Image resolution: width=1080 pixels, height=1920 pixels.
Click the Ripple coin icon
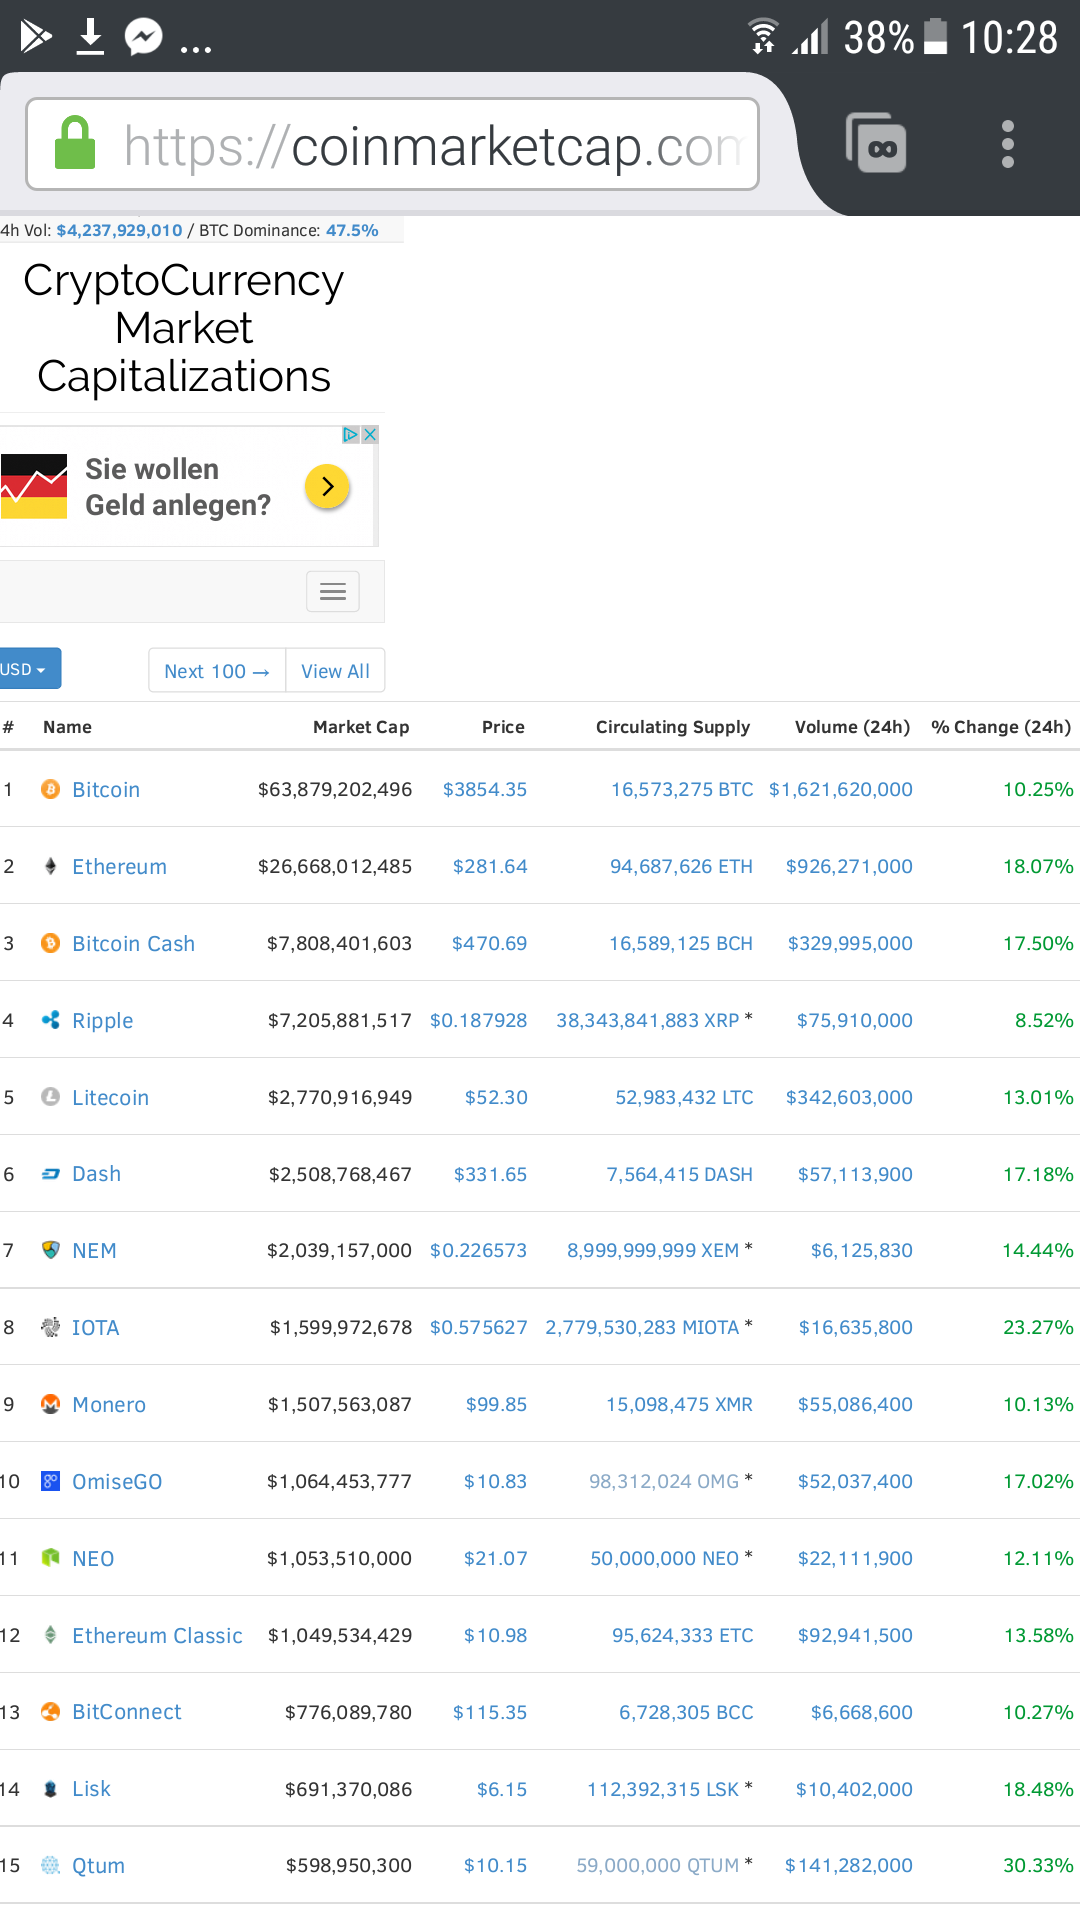click(x=50, y=1020)
